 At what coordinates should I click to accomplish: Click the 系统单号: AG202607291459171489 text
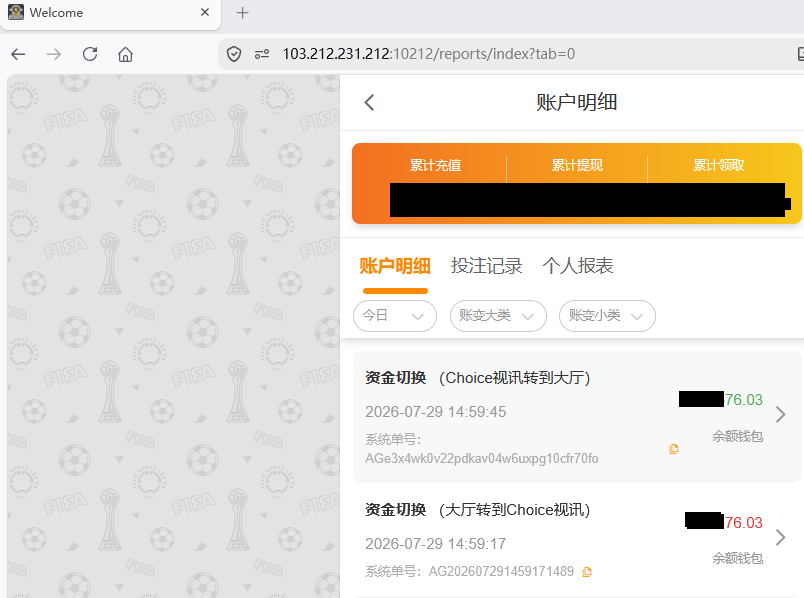pyautogui.click(x=469, y=571)
